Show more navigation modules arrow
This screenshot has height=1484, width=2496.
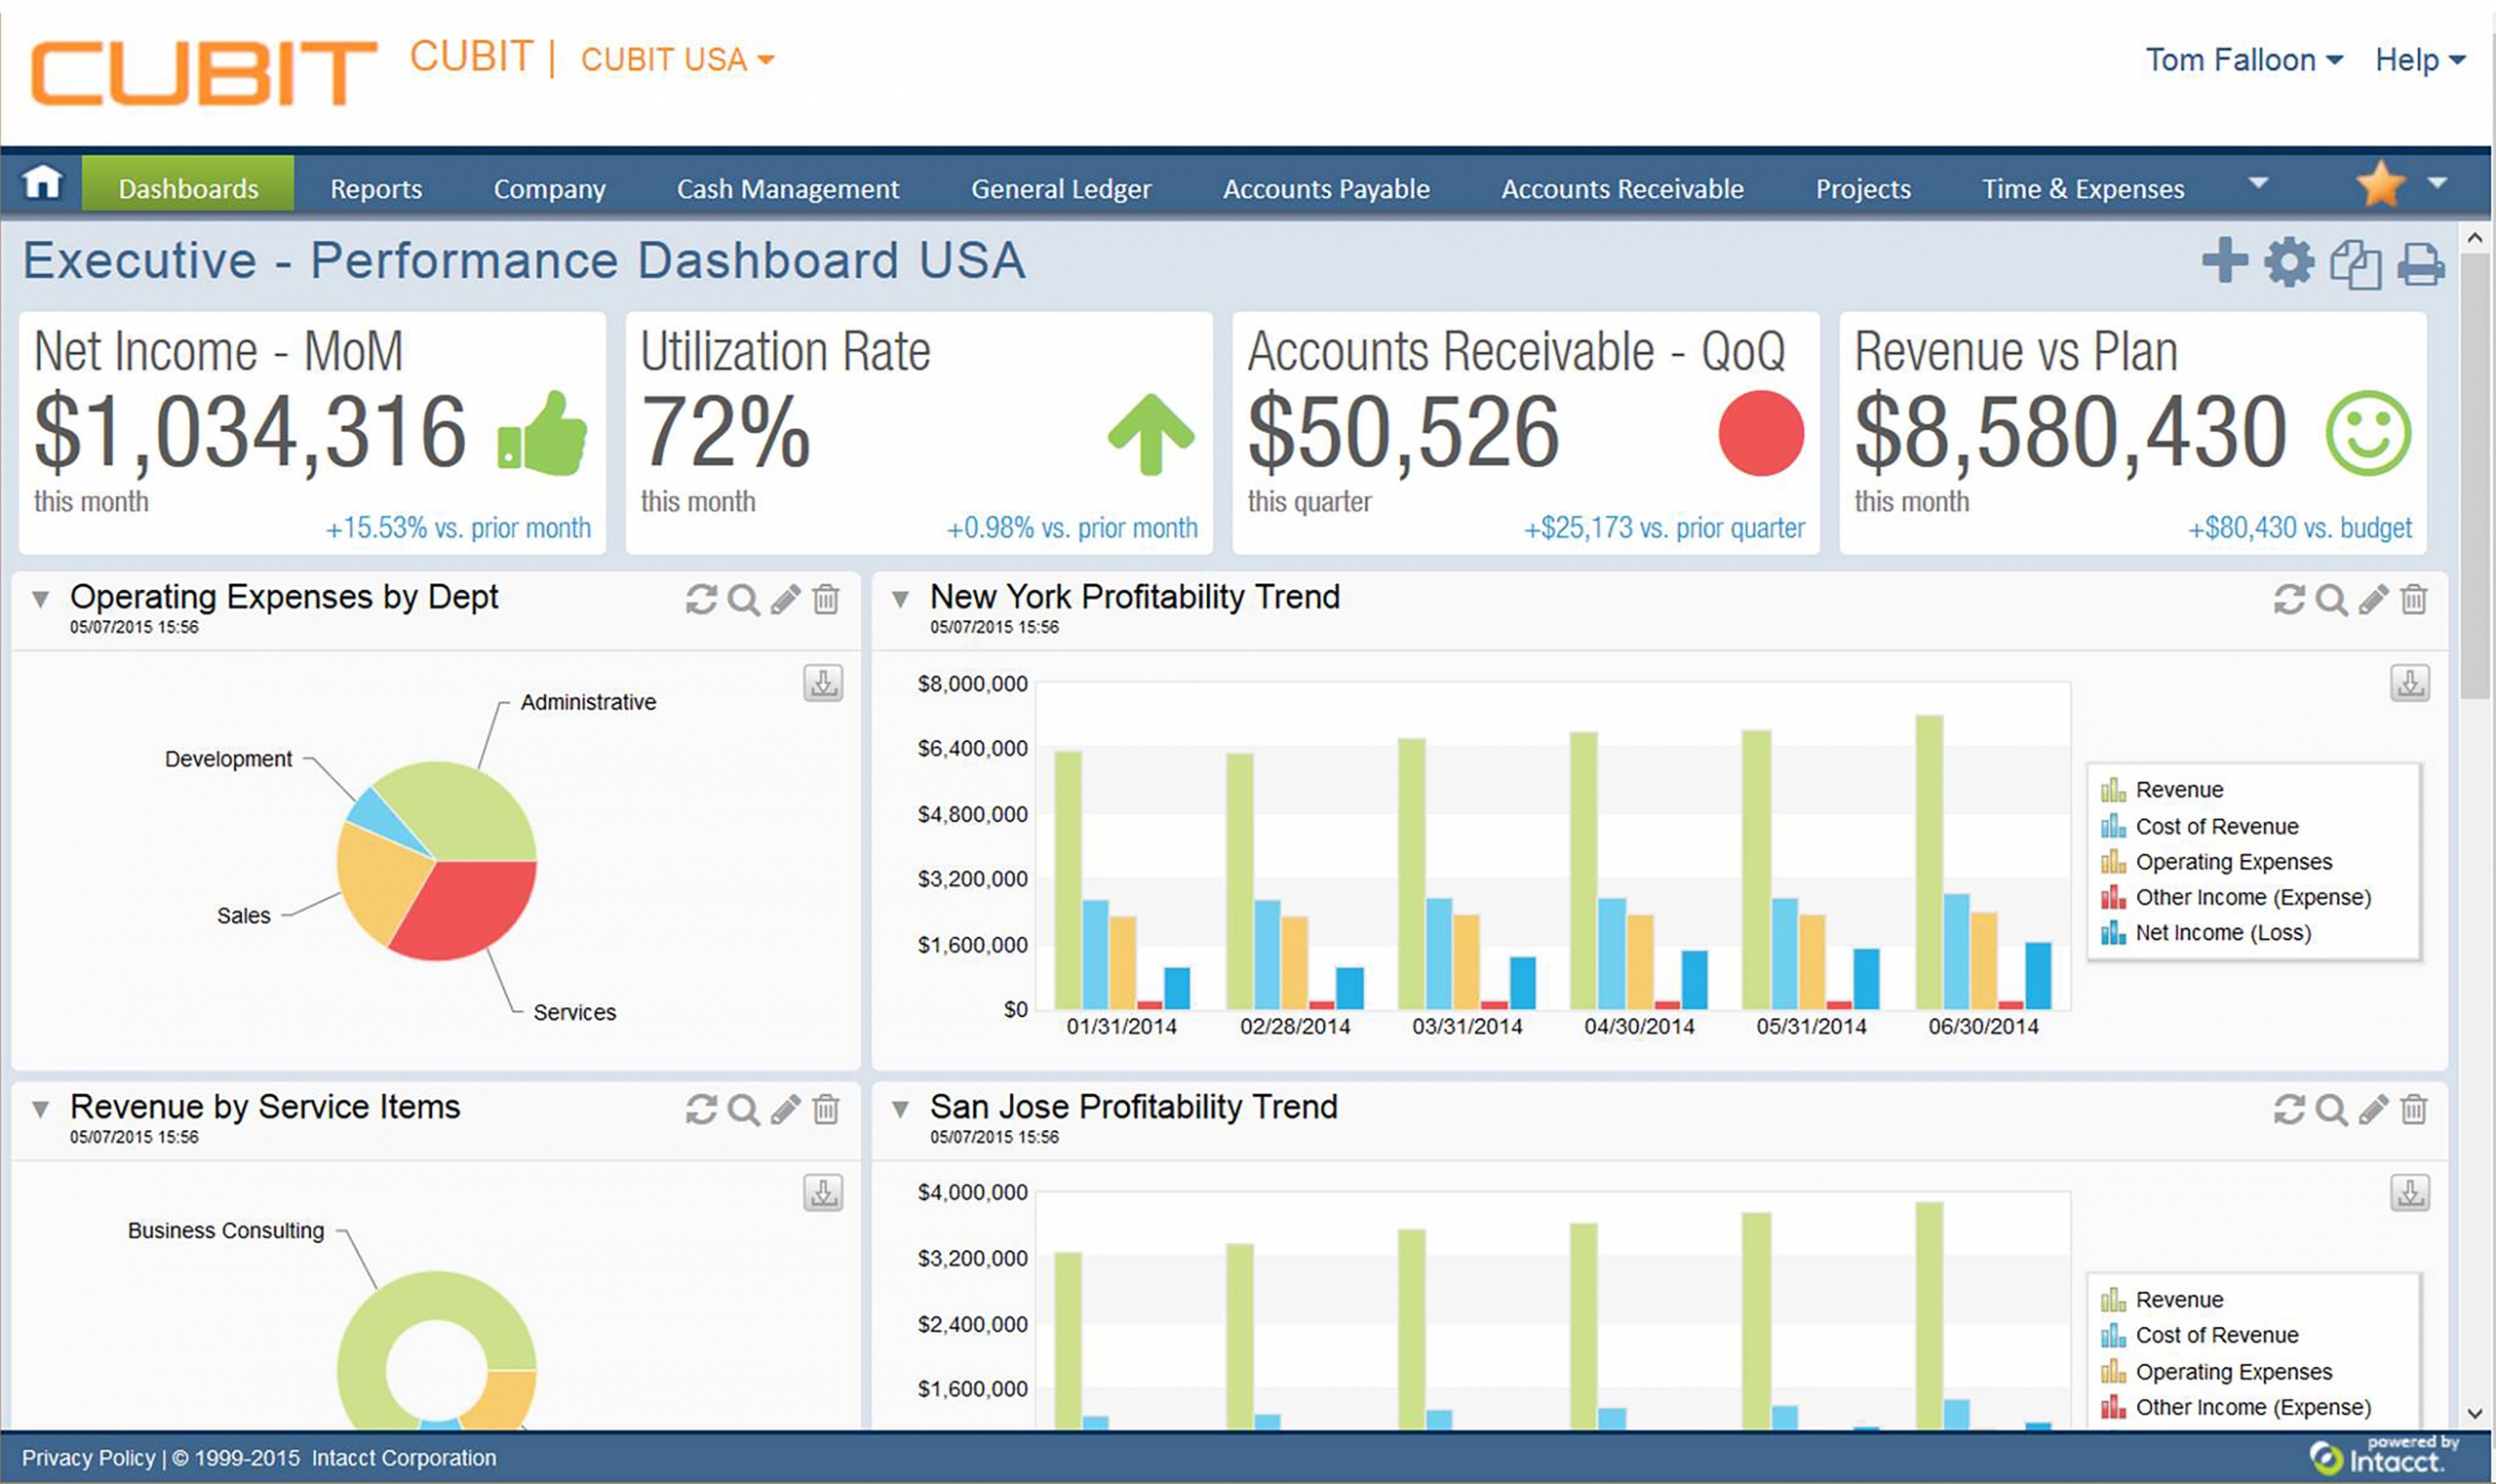pos(2258,183)
